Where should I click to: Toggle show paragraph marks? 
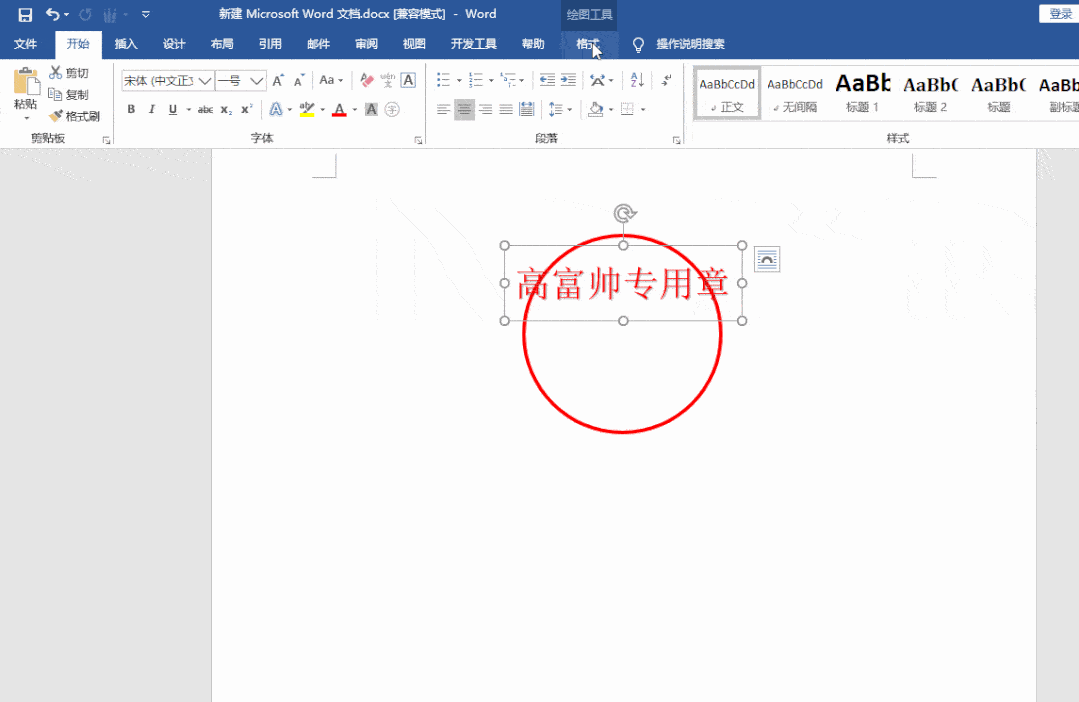[x=667, y=81]
